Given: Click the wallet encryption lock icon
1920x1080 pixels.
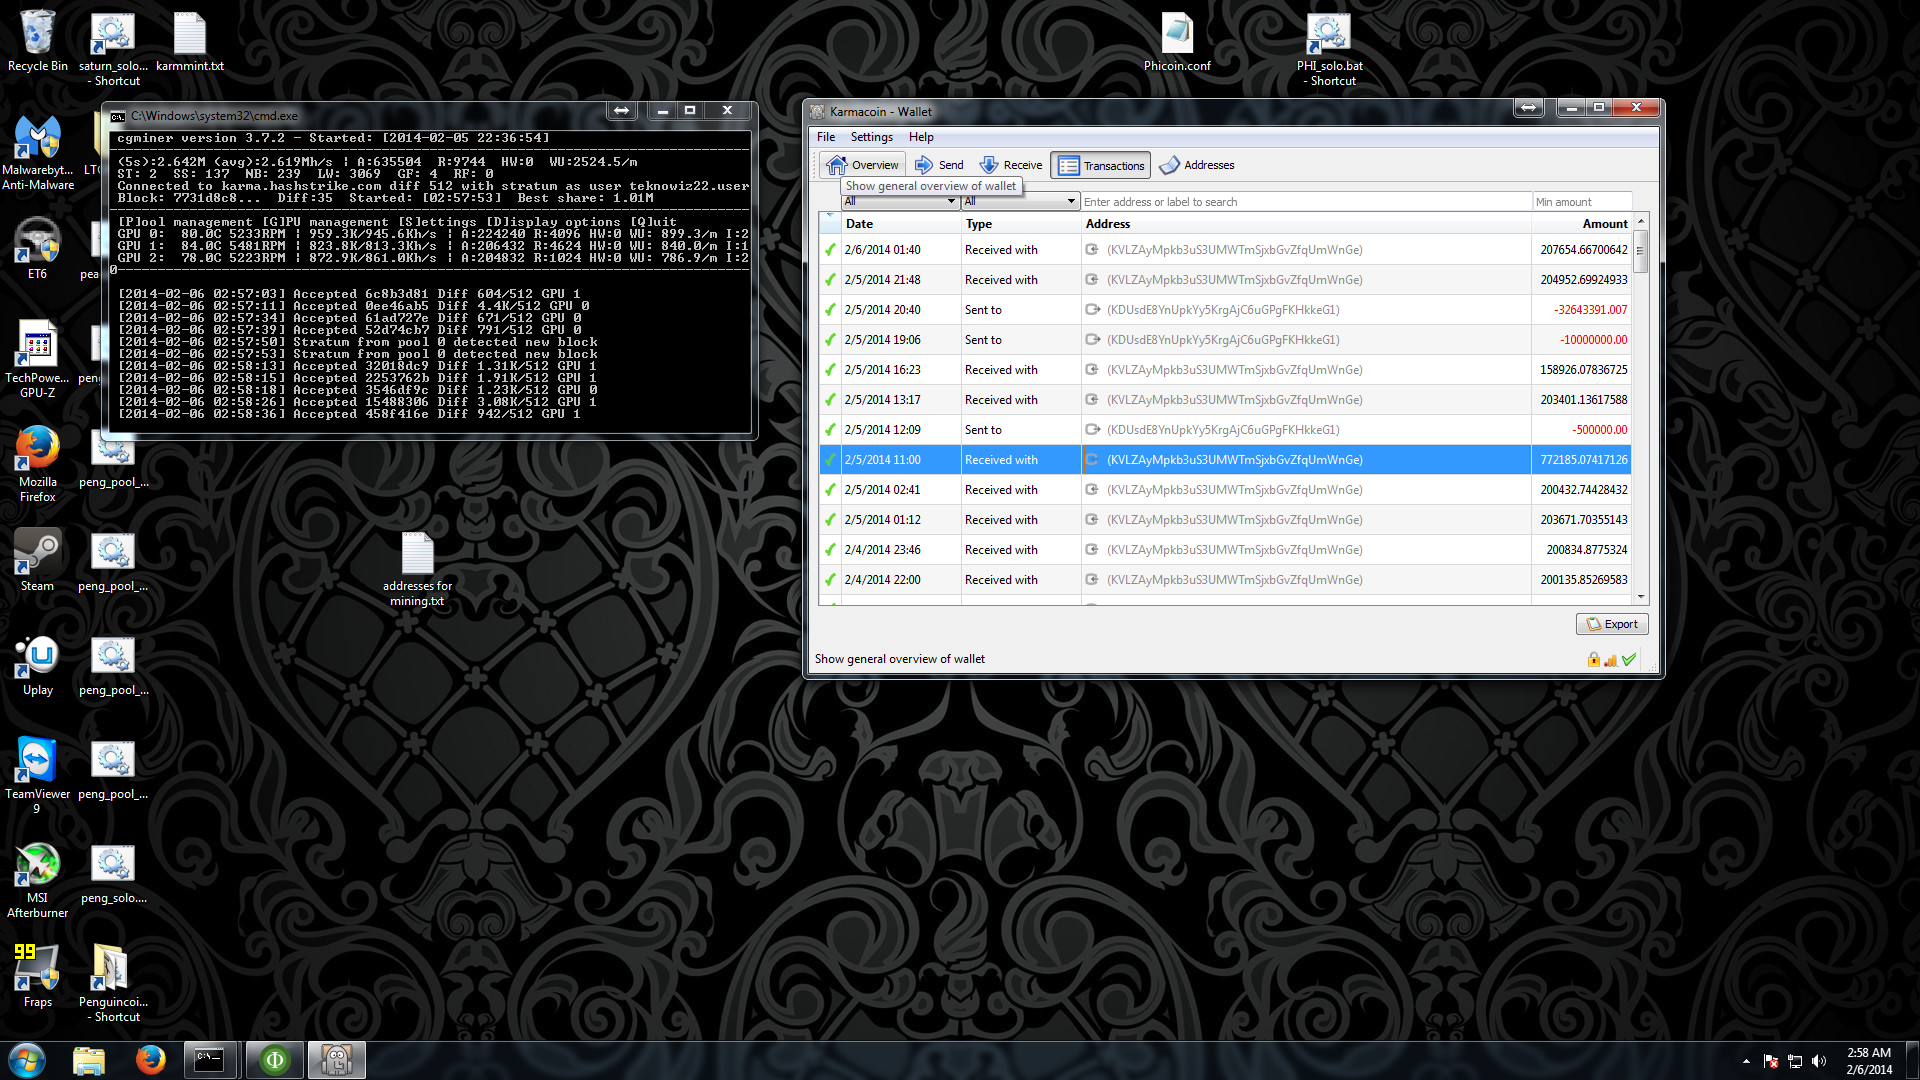Looking at the screenshot, I should pyautogui.click(x=1593, y=660).
